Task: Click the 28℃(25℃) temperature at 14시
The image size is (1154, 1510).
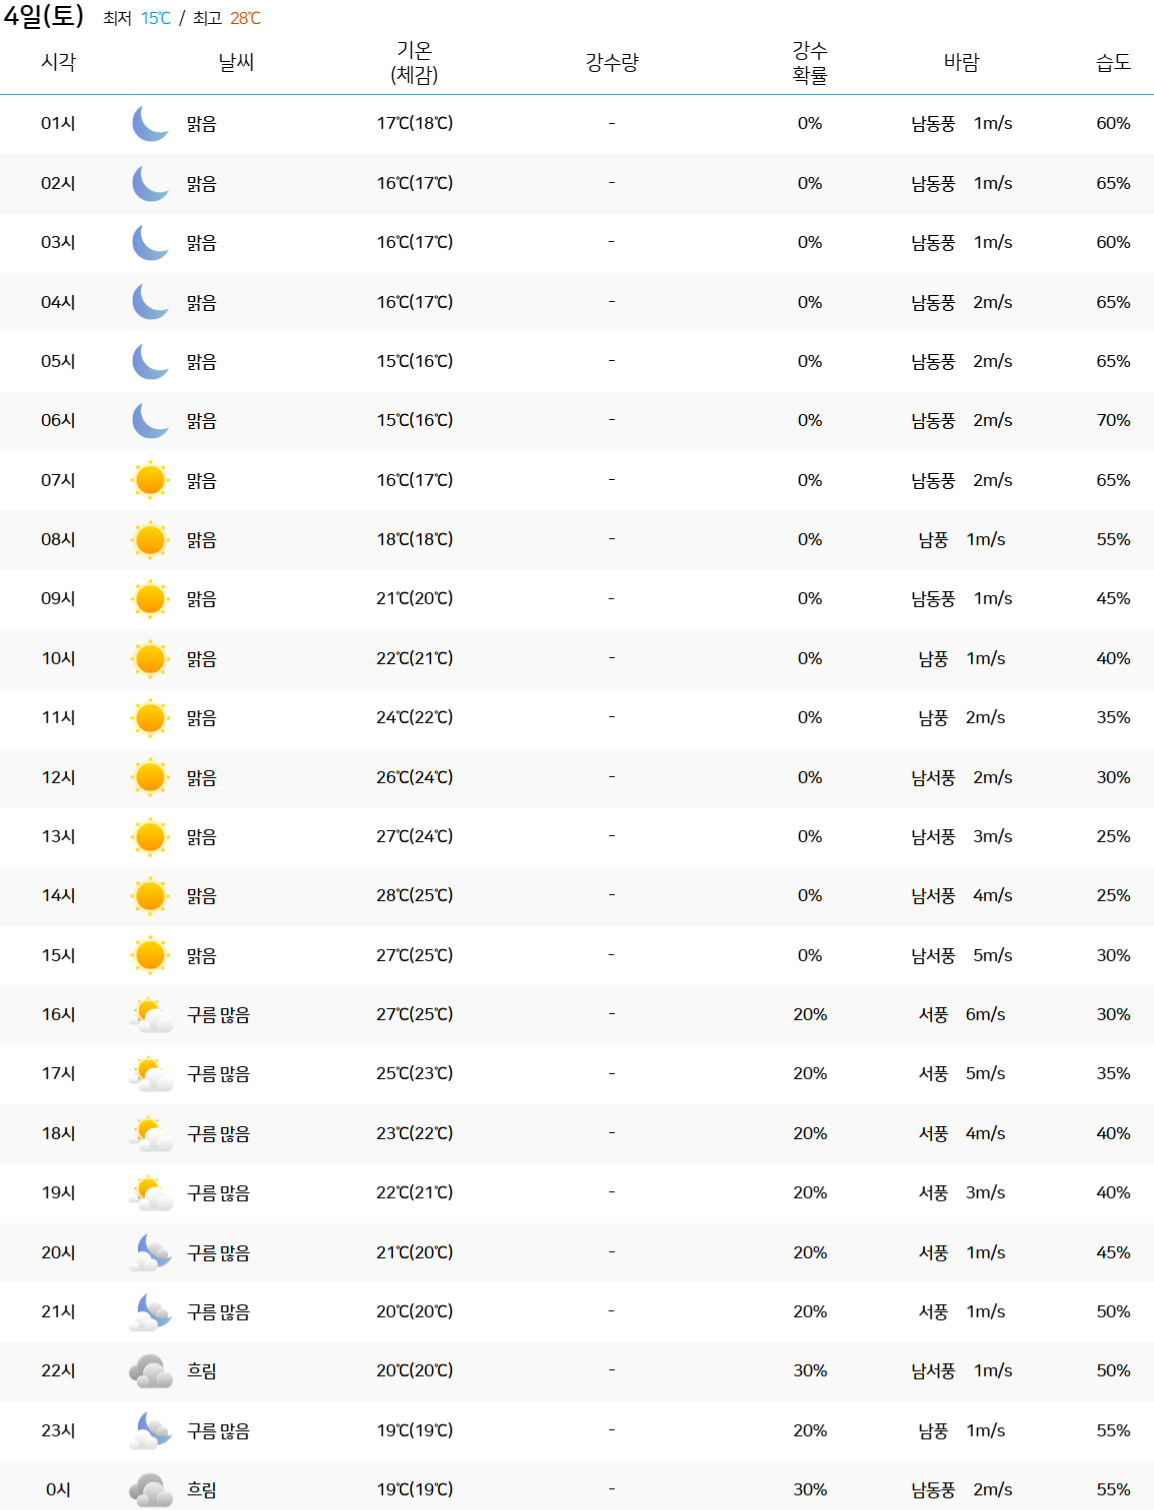Action: (415, 895)
